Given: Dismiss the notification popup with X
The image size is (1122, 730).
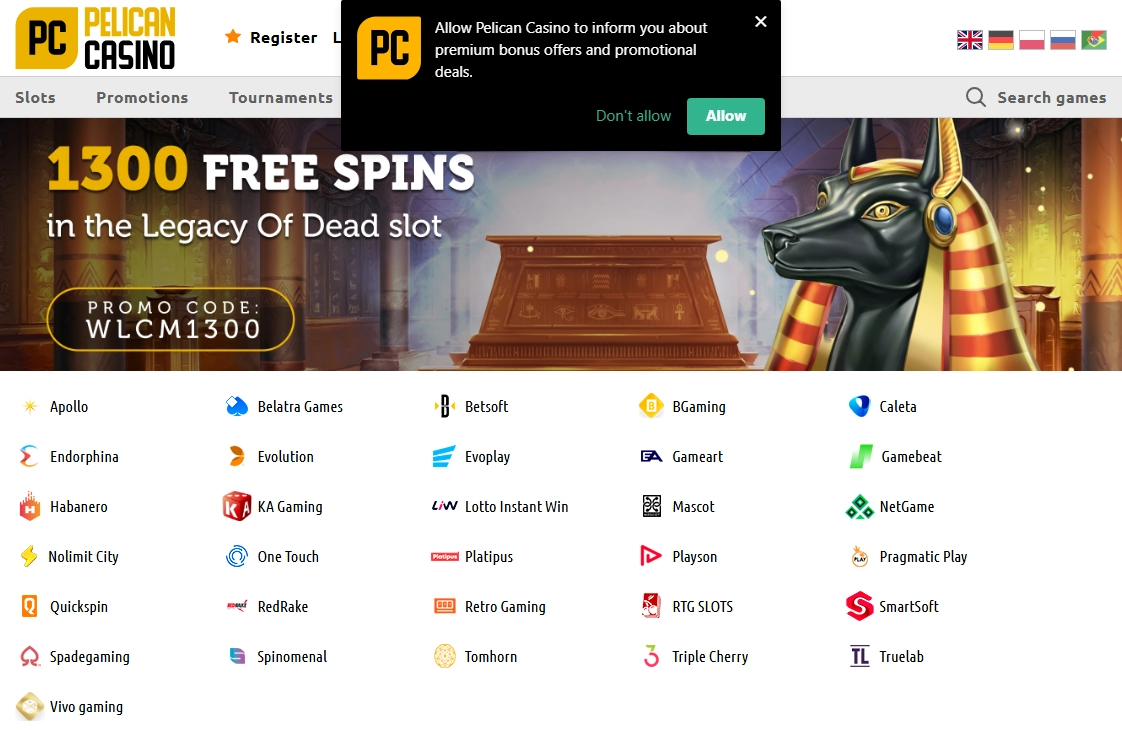Looking at the screenshot, I should 761,21.
